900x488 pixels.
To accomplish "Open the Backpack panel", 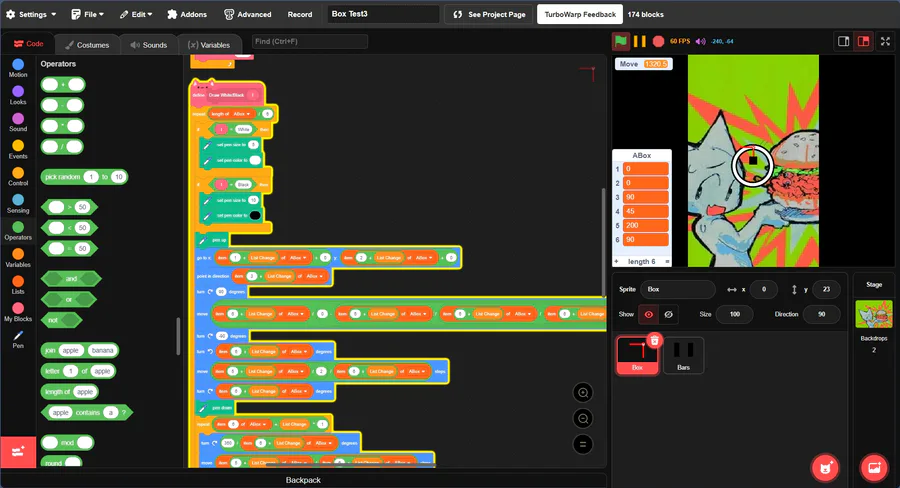I will (x=303, y=480).
